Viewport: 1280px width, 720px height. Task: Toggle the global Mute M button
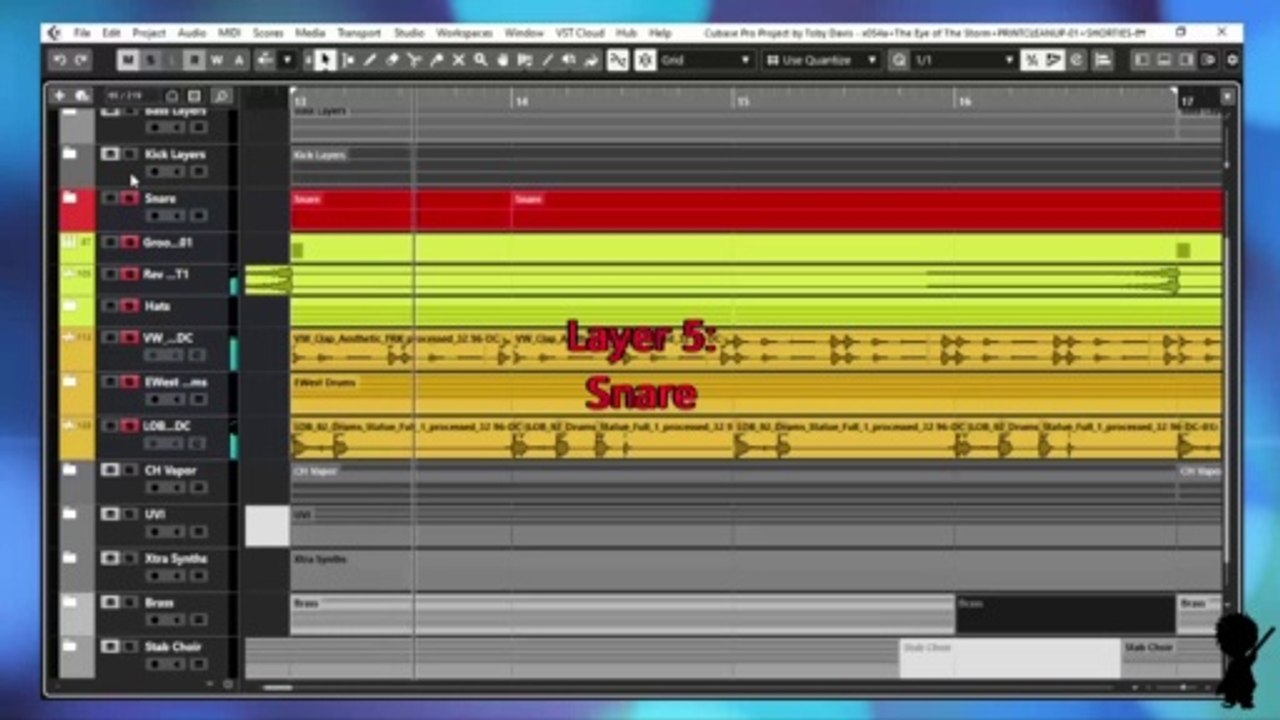click(x=127, y=60)
